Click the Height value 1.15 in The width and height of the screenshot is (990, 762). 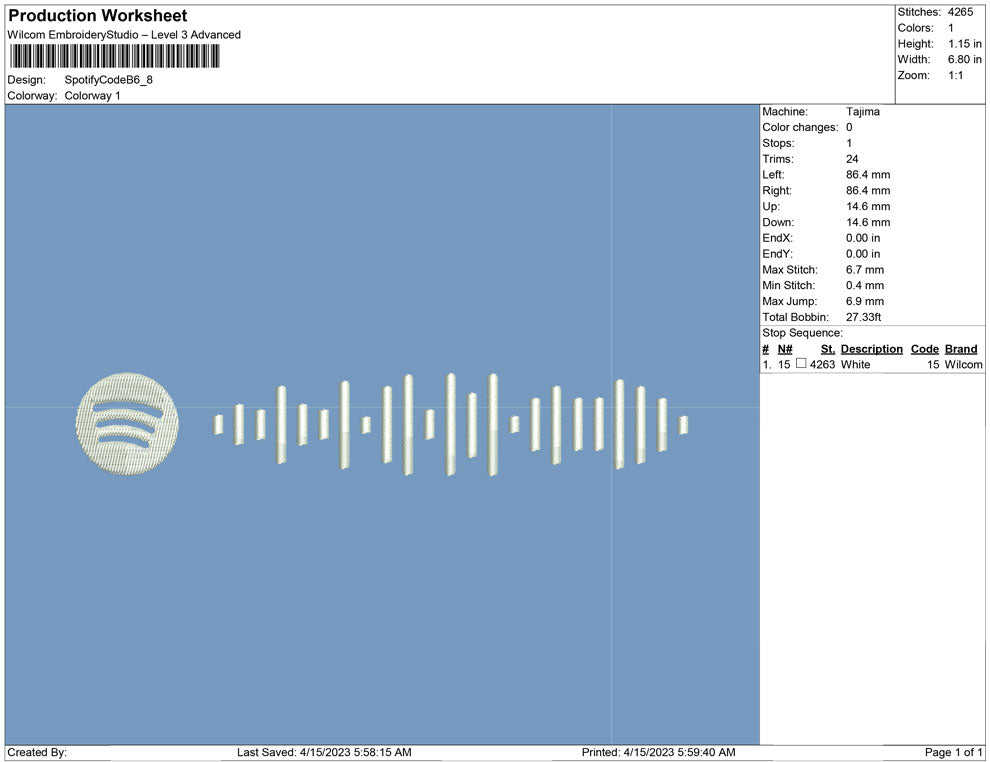pyautogui.click(x=965, y=44)
